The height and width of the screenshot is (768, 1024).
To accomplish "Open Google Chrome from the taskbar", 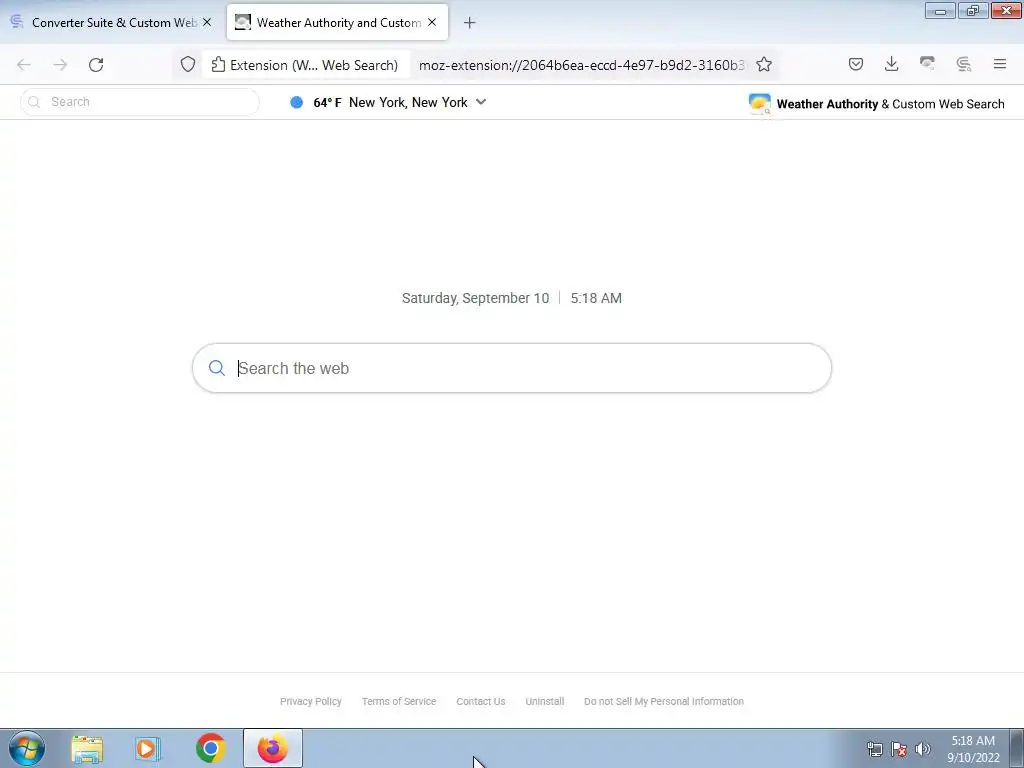I will (210, 748).
